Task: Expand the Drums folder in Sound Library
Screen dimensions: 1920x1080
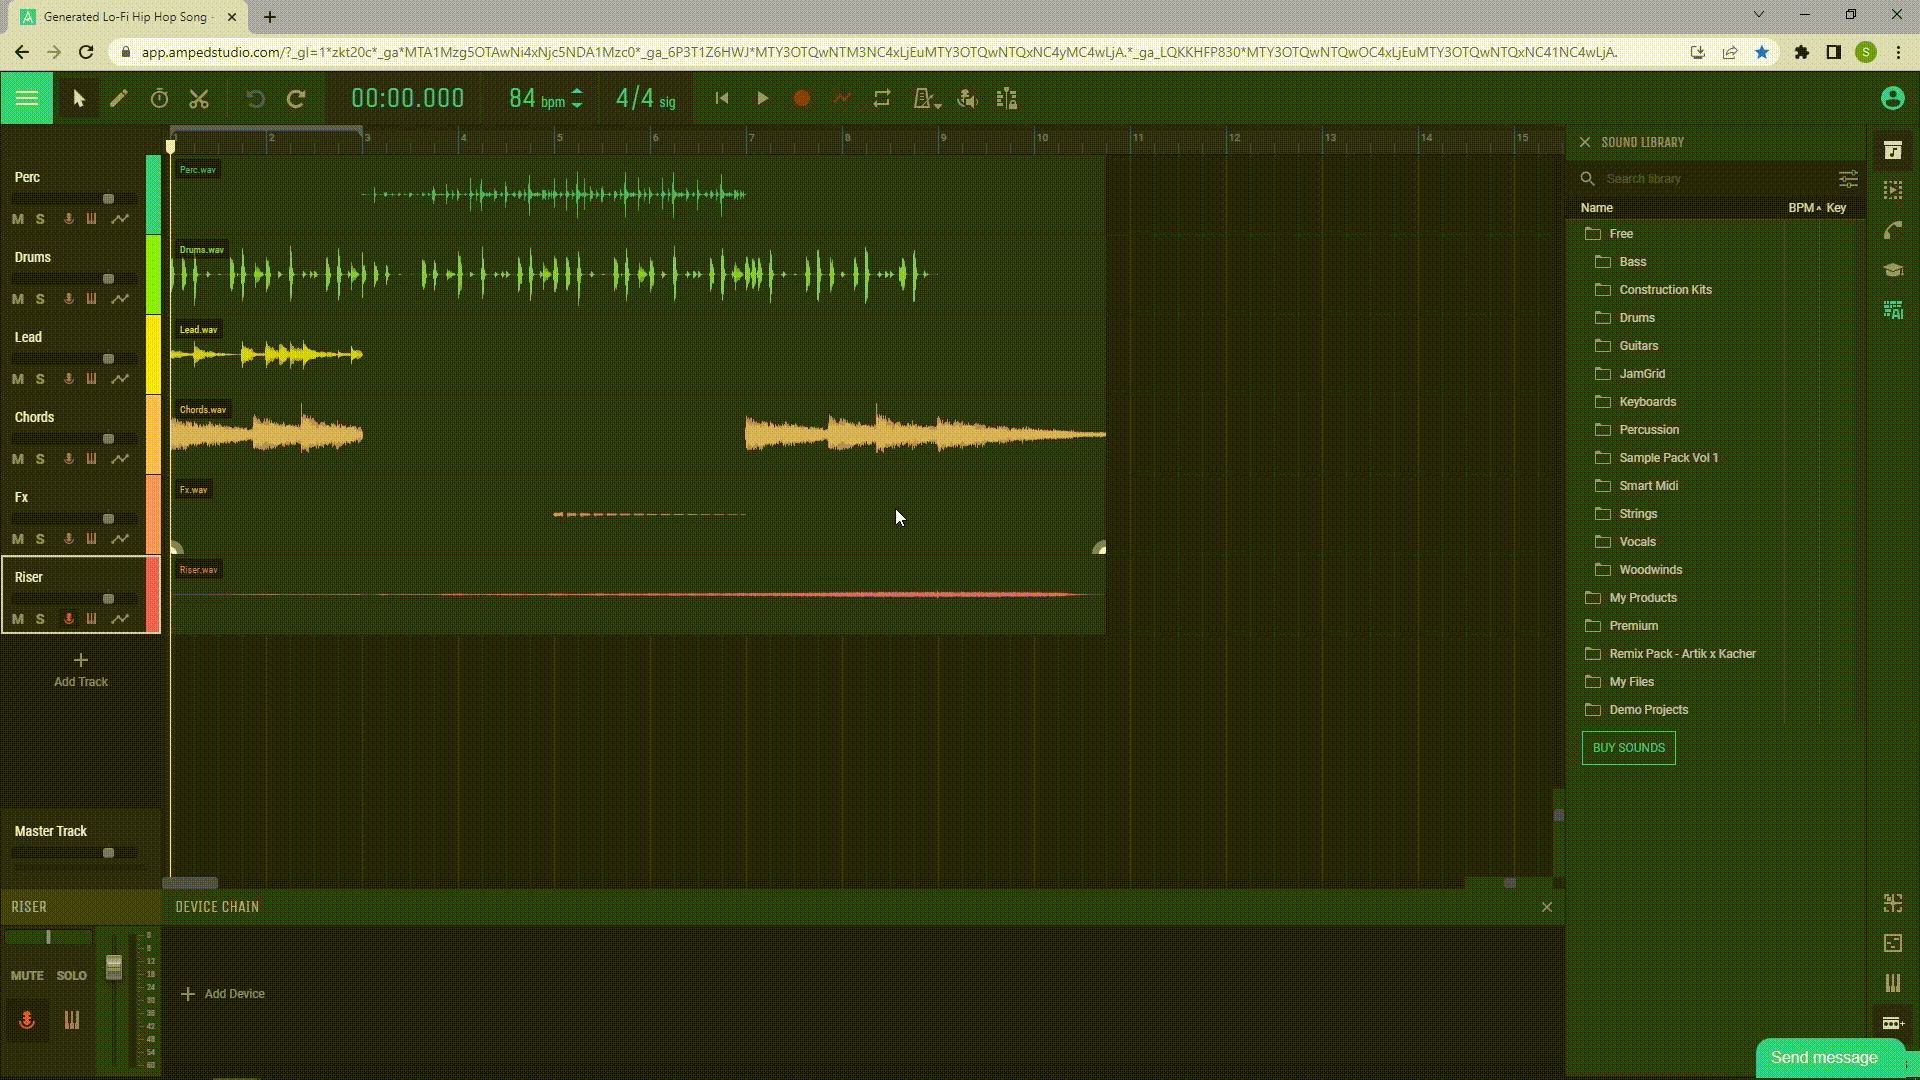Action: (1636, 316)
